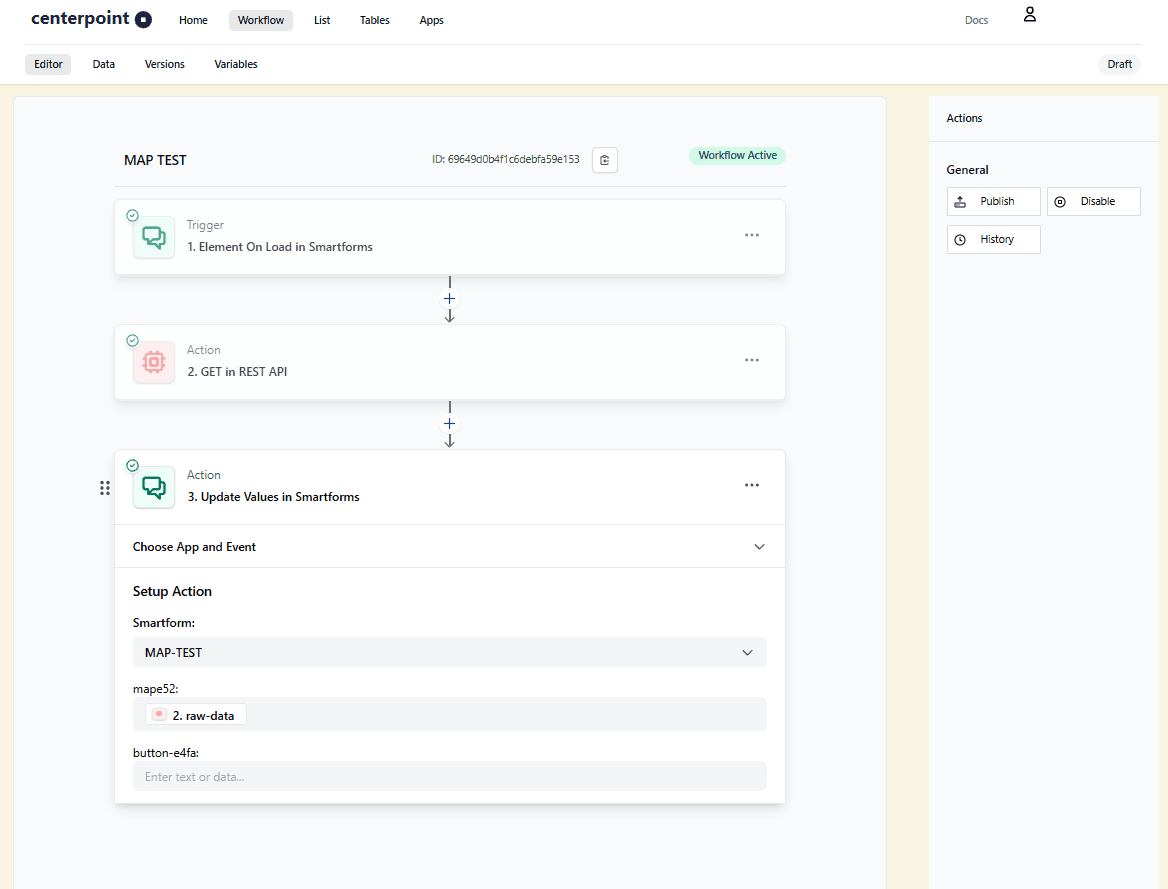This screenshot has height=889, width=1168.
Task: Click the Update Values Smartforms icon
Action: click(x=154, y=487)
